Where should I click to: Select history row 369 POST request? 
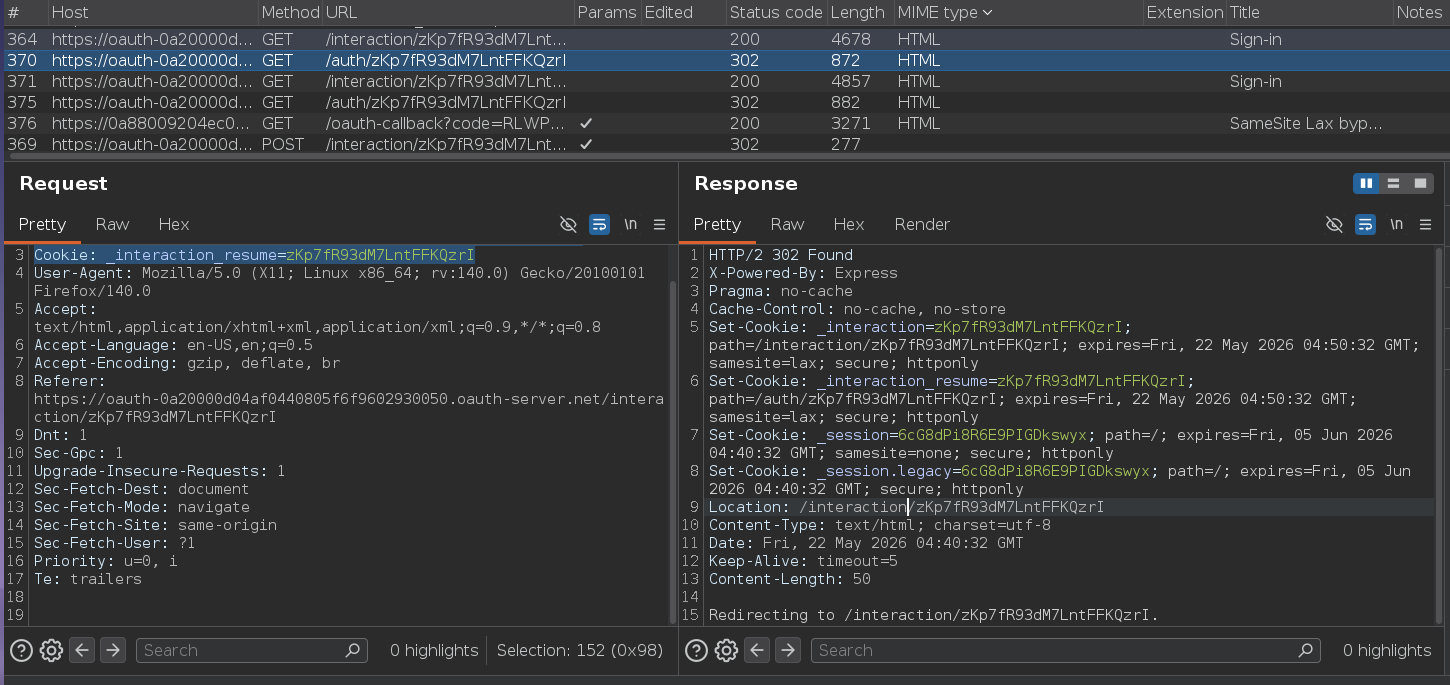pos(725,144)
